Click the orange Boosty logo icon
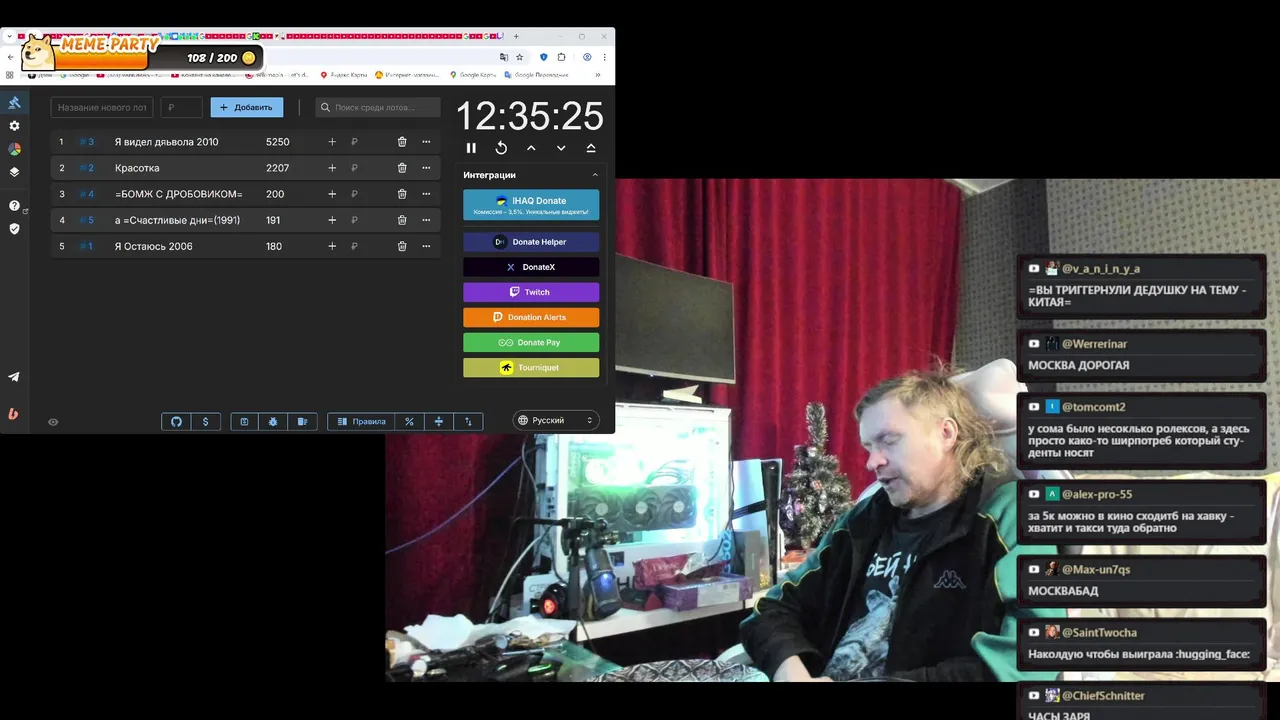 coord(14,413)
